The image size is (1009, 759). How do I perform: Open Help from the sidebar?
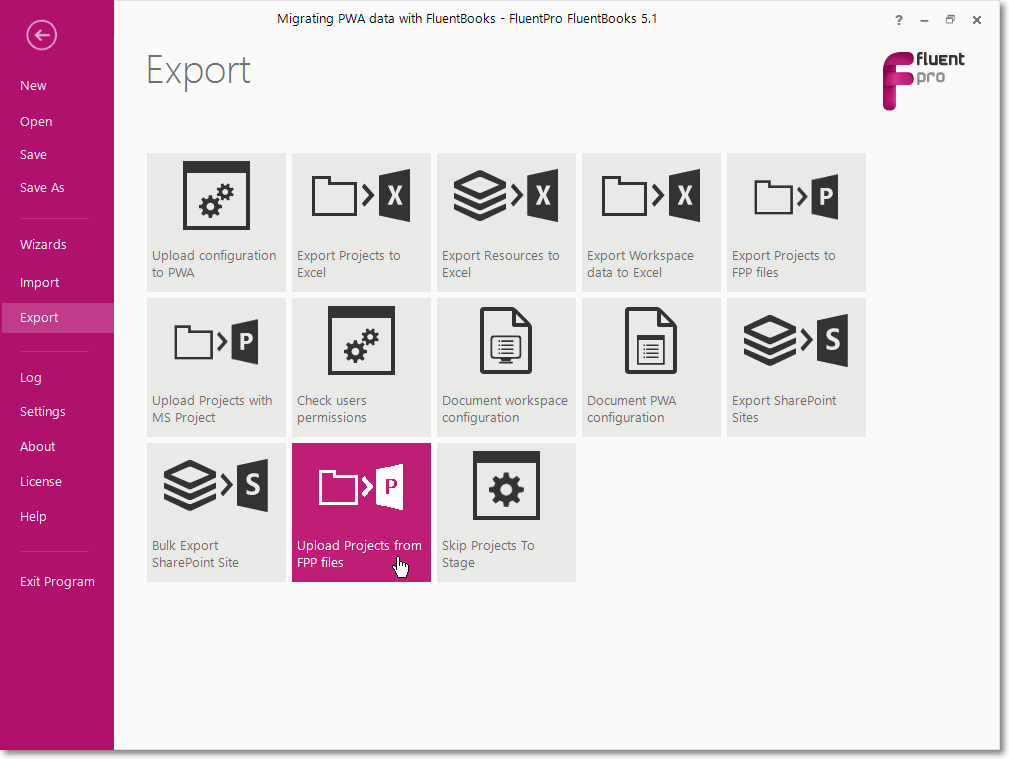click(33, 516)
